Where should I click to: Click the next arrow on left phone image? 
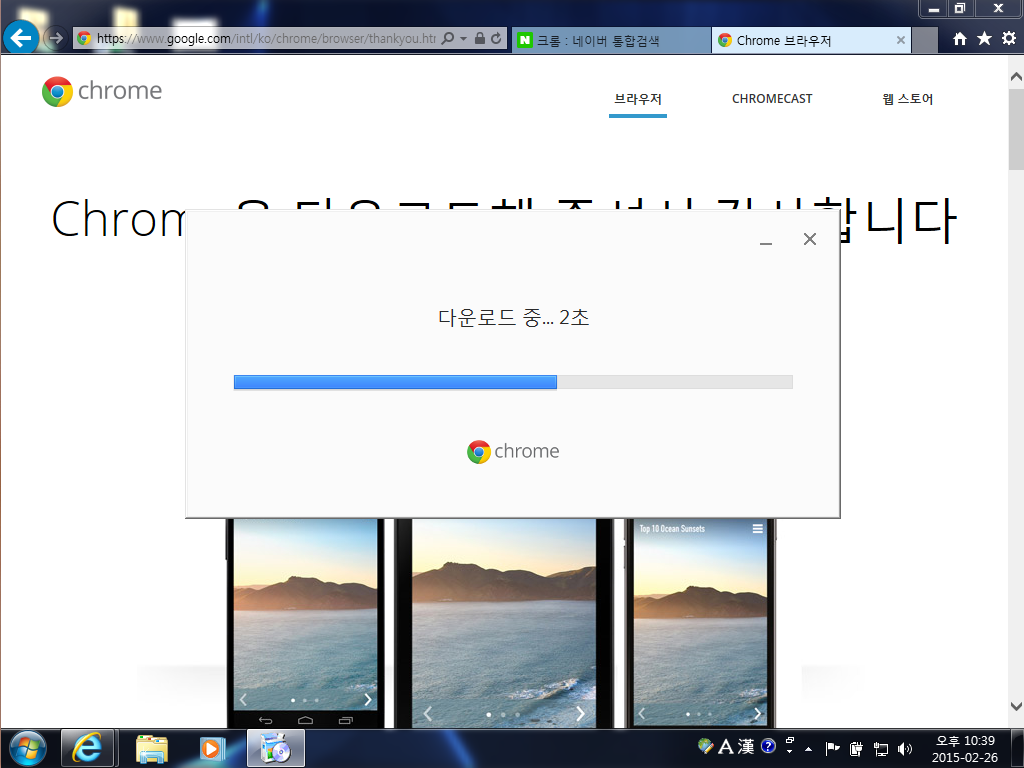[368, 700]
